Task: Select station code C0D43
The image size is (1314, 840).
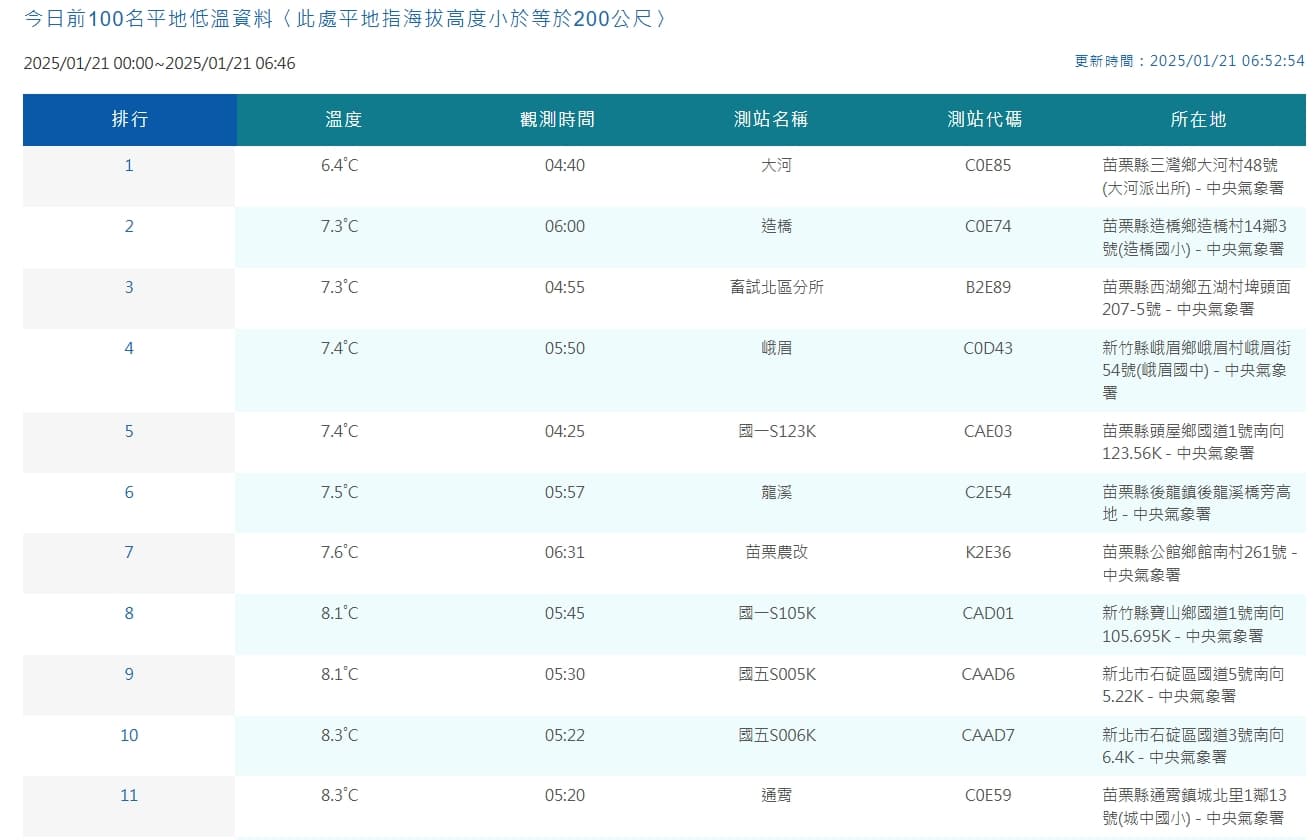Action: (988, 348)
